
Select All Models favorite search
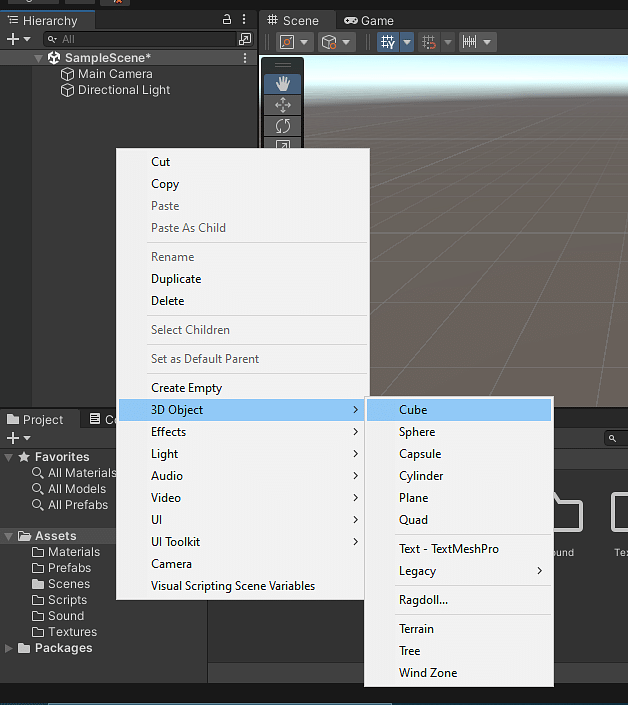[70, 489]
